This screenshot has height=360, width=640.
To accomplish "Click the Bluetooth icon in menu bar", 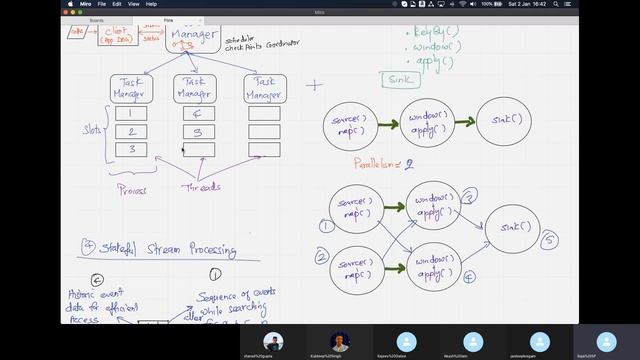I will click(x=451, y=4).
